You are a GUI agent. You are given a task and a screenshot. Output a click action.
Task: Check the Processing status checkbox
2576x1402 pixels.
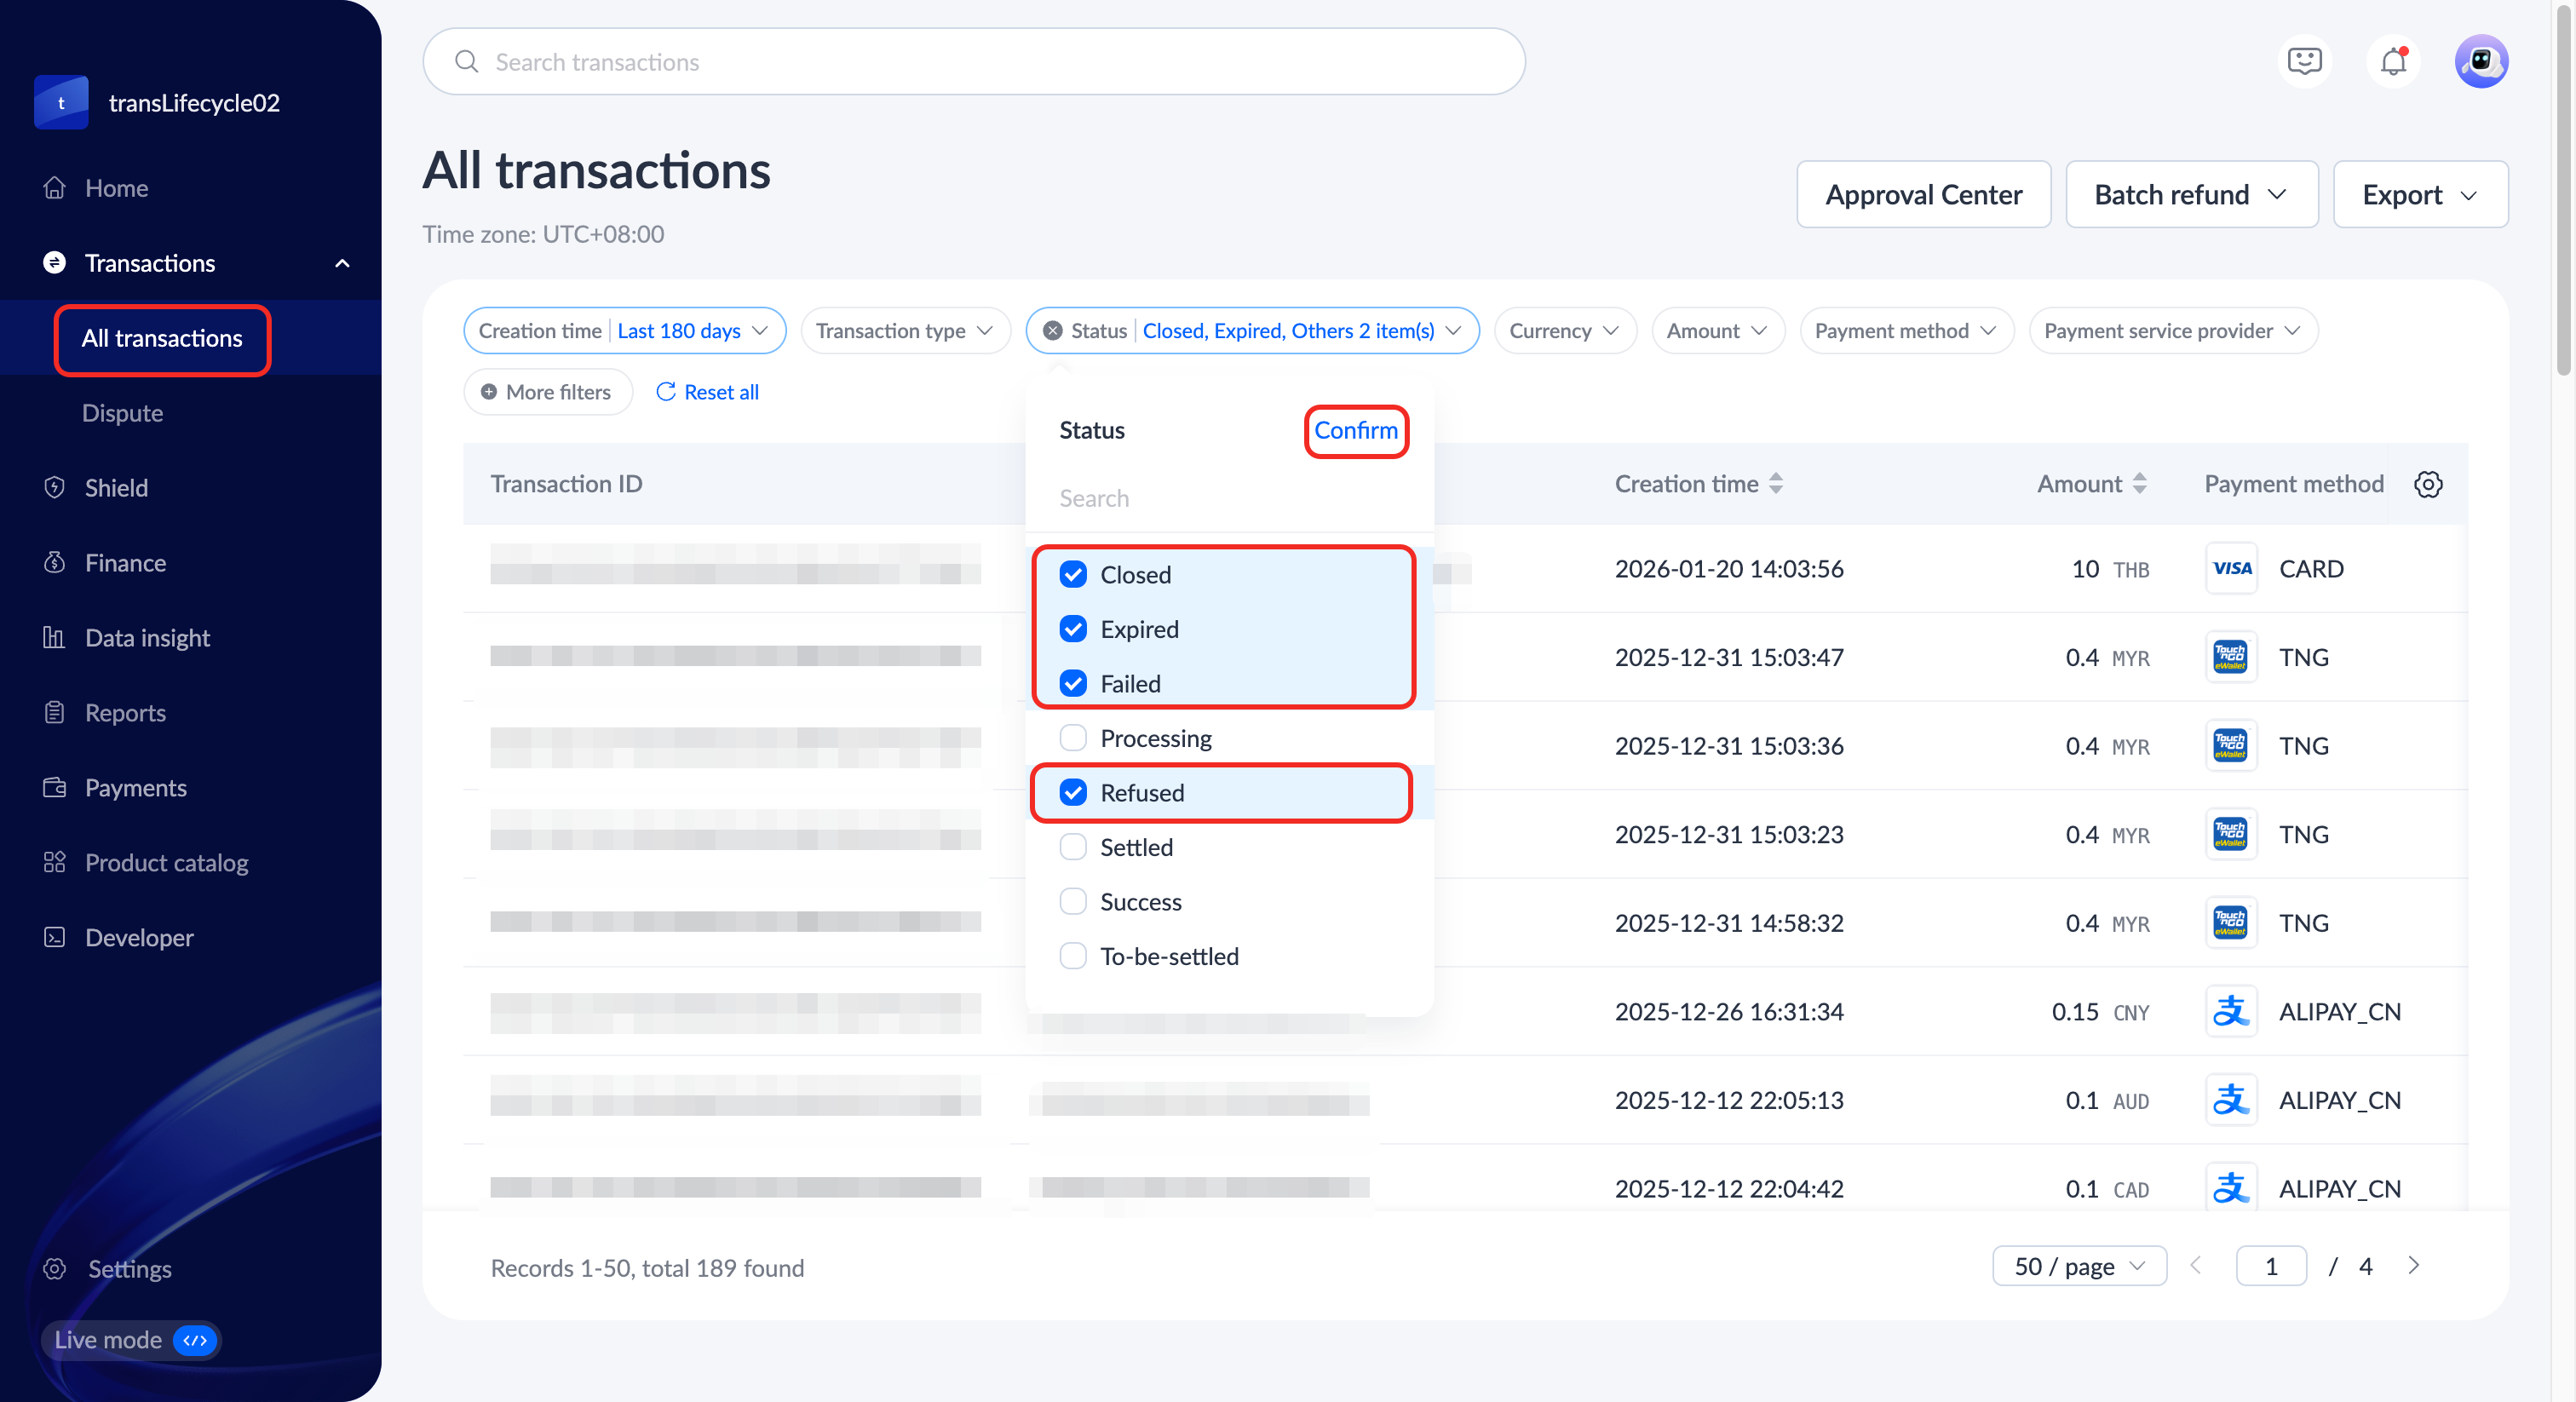[x=1073, y=738]
